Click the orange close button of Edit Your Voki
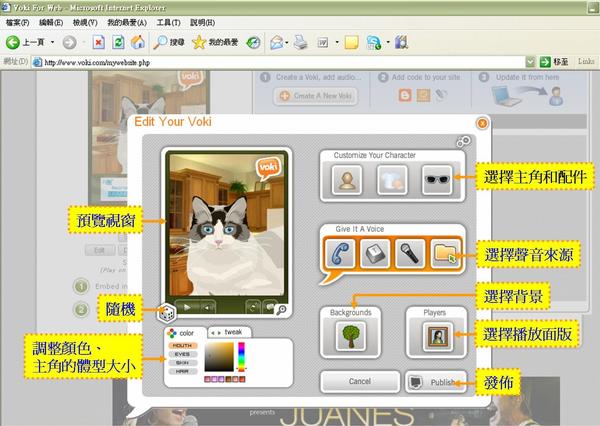 [482, 123]
